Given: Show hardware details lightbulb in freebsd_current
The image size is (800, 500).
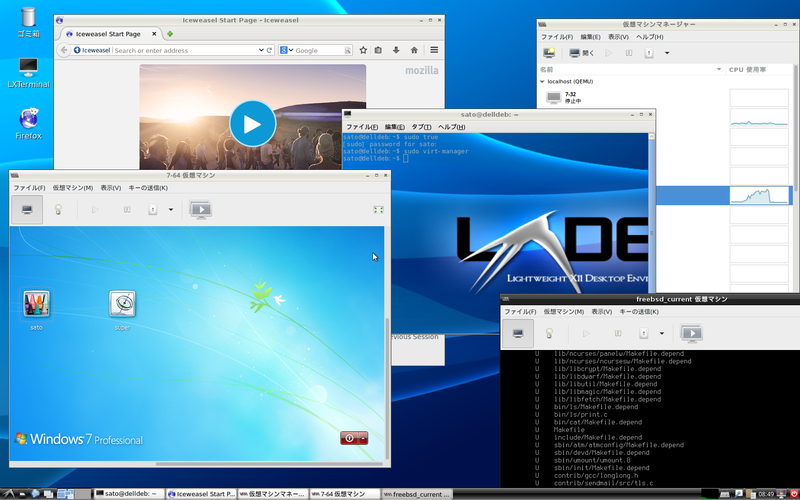Looking at the screenshot, I should [549, 334].
